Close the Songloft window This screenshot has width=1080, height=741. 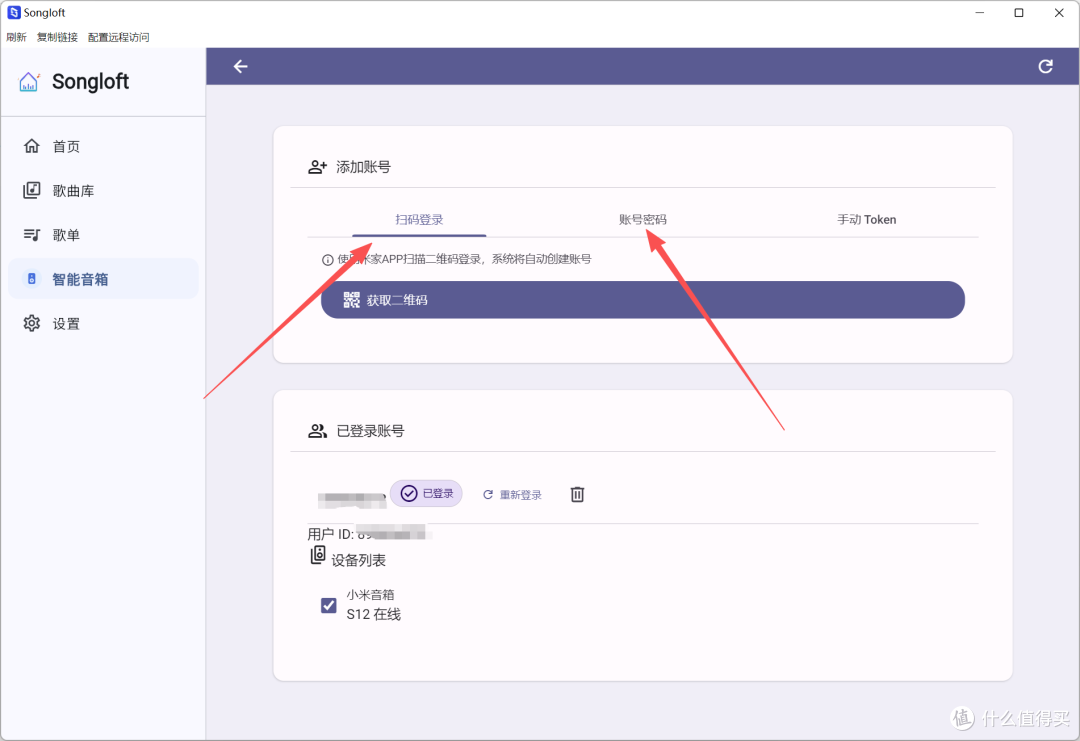1059,12
